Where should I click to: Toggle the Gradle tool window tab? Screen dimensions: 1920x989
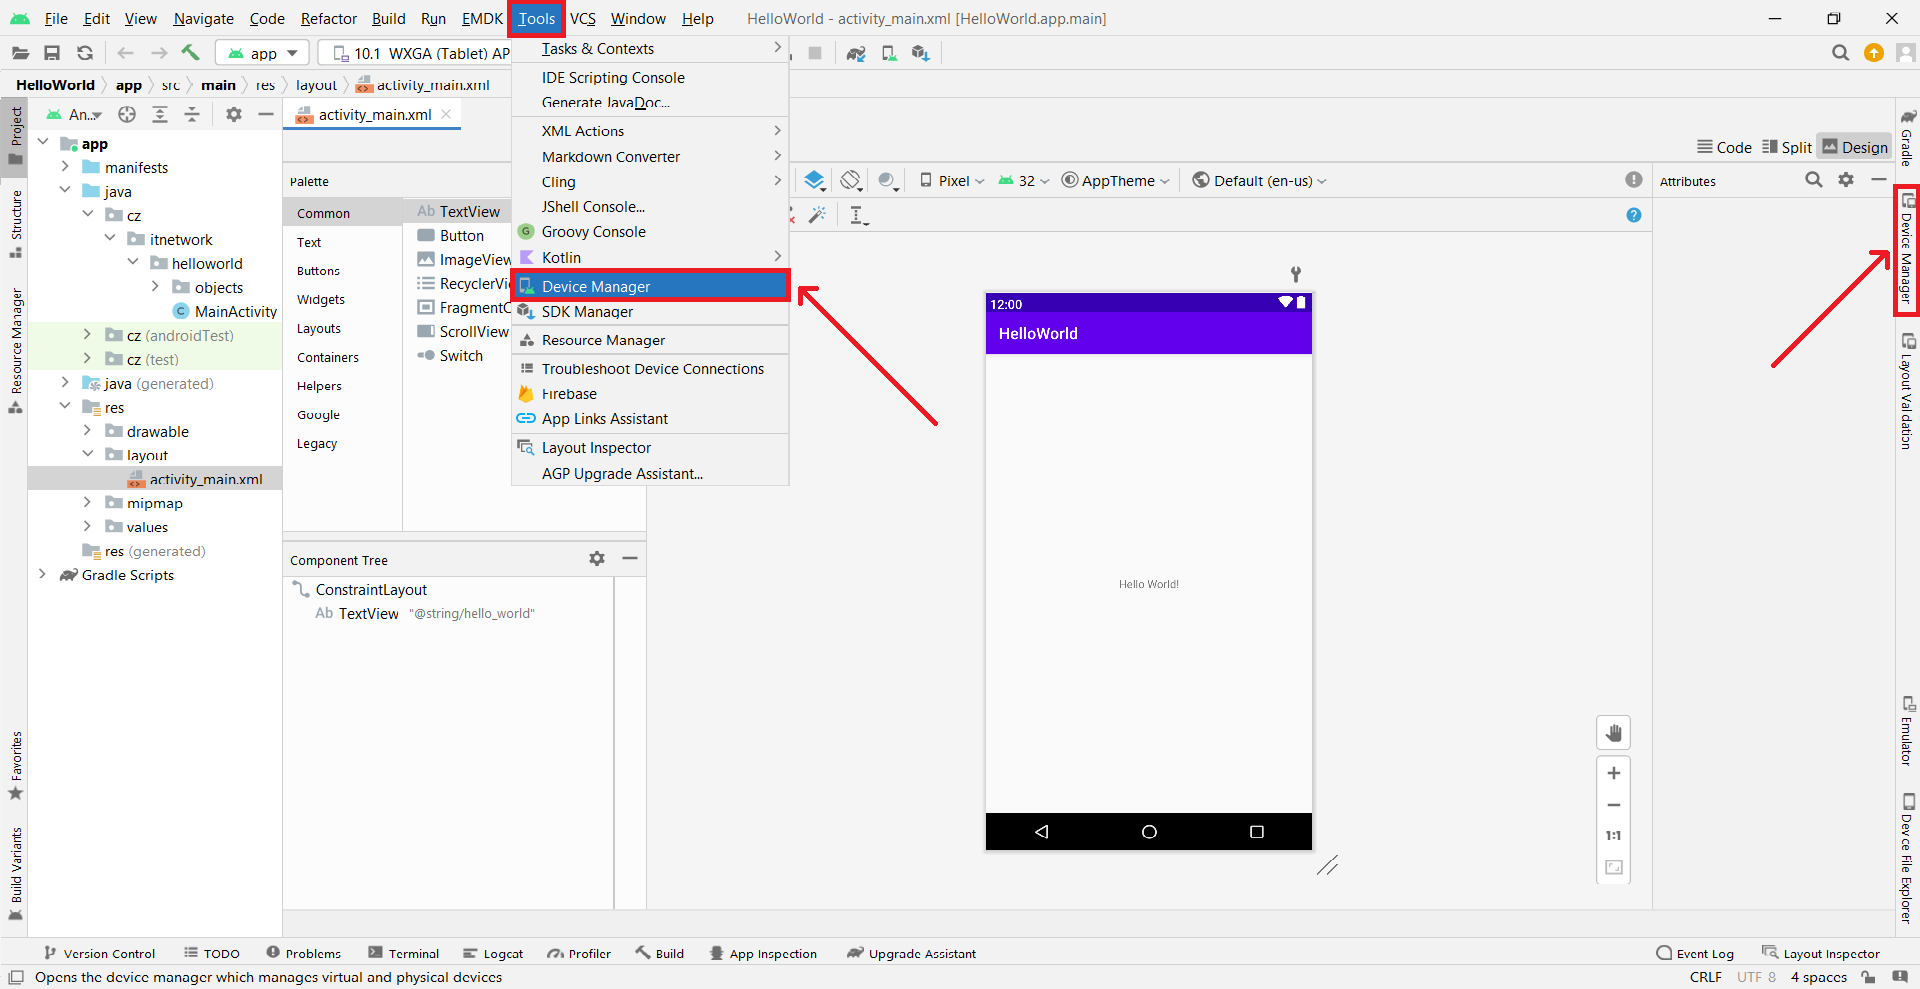[1908, 137]
